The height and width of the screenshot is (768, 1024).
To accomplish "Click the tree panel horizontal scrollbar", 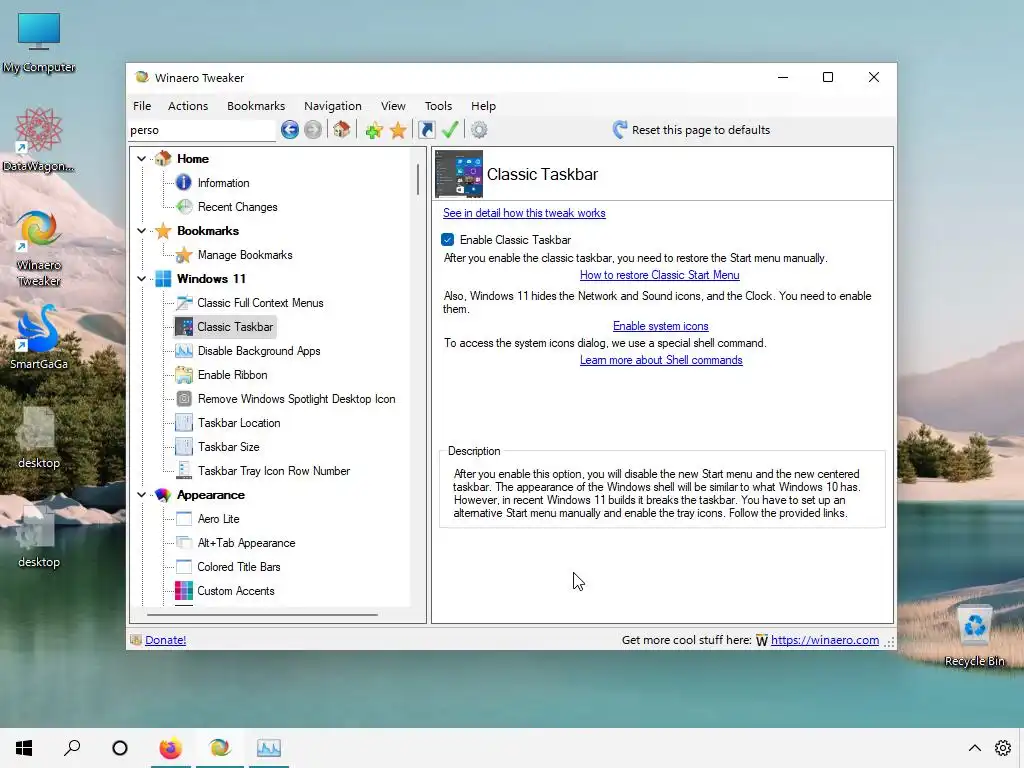I will [x=262, y=615].
